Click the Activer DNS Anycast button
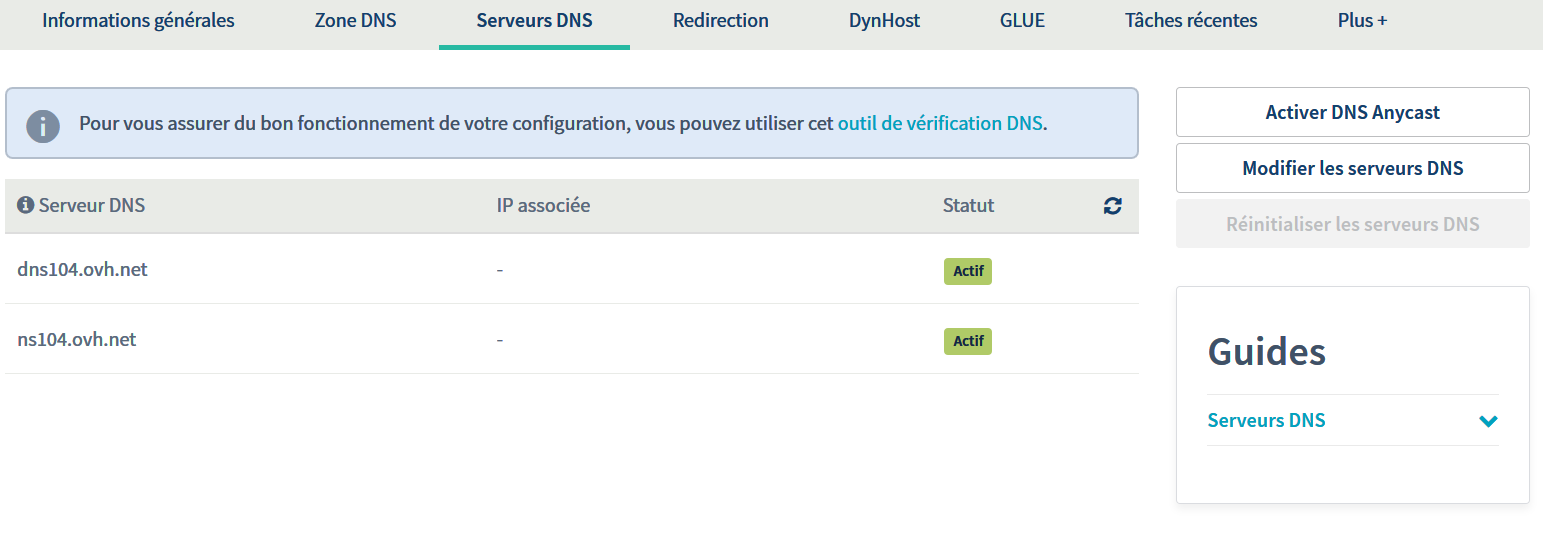Viewport: 1543px width, 537px height. click(x=1352, y=112)
